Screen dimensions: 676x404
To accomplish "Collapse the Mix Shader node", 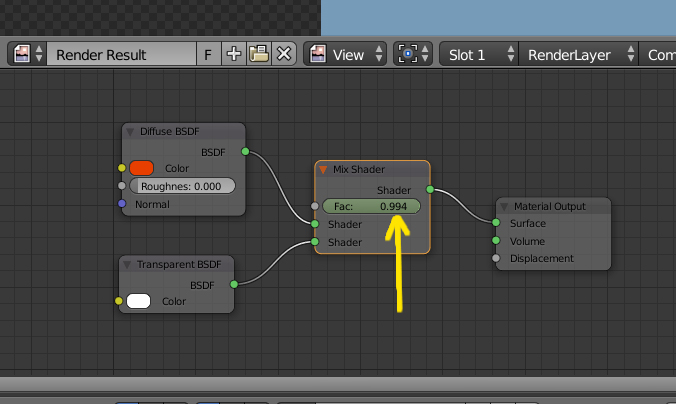I will (x=323, y=170).
